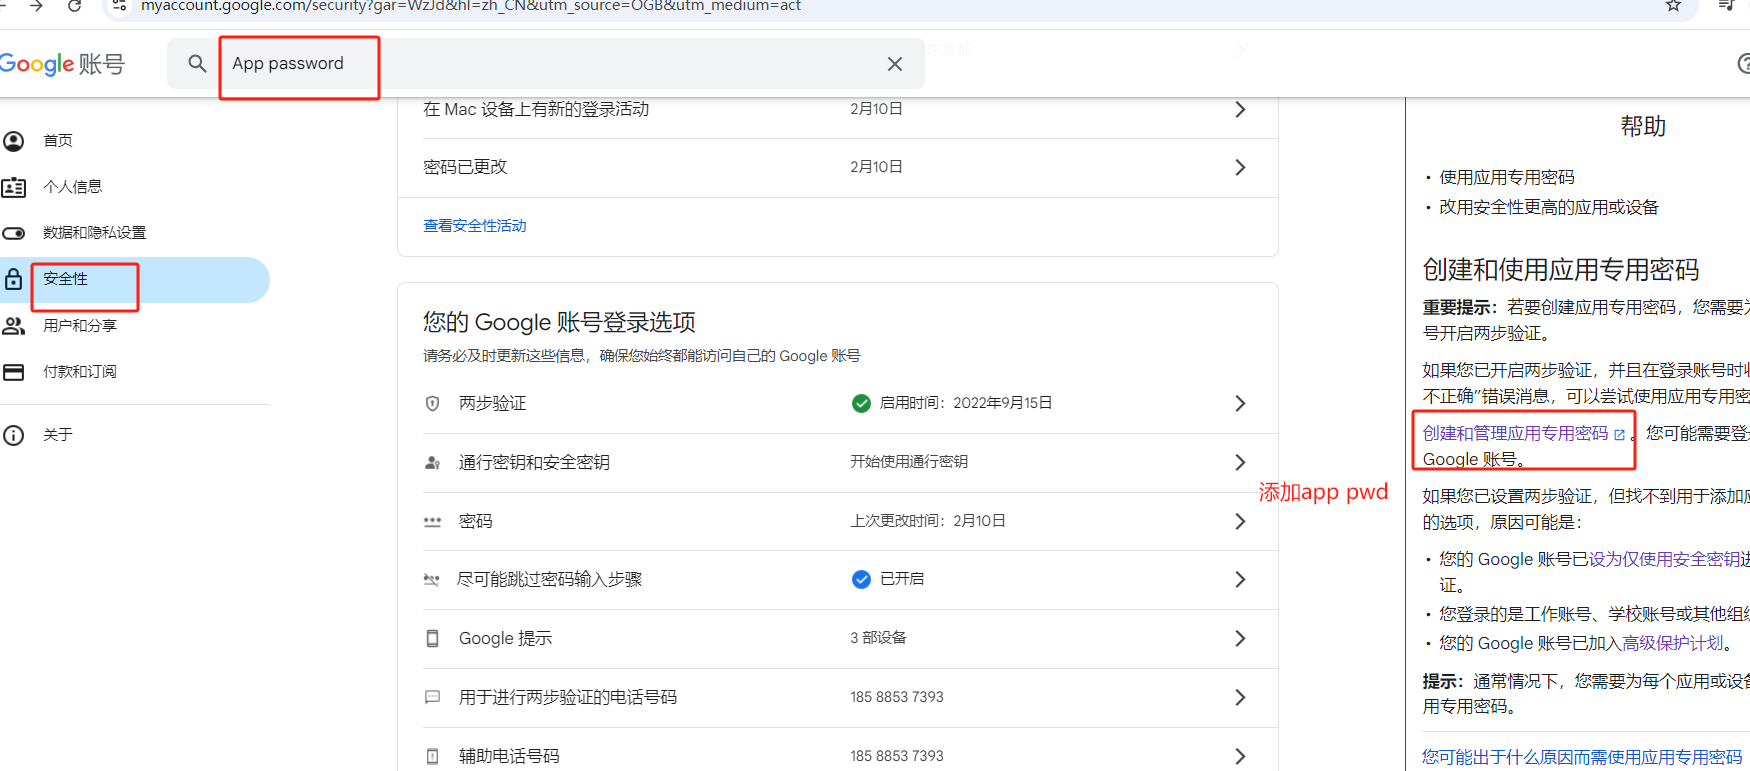Click the 个人信息 ID card icon

click(x=14, y=187)
